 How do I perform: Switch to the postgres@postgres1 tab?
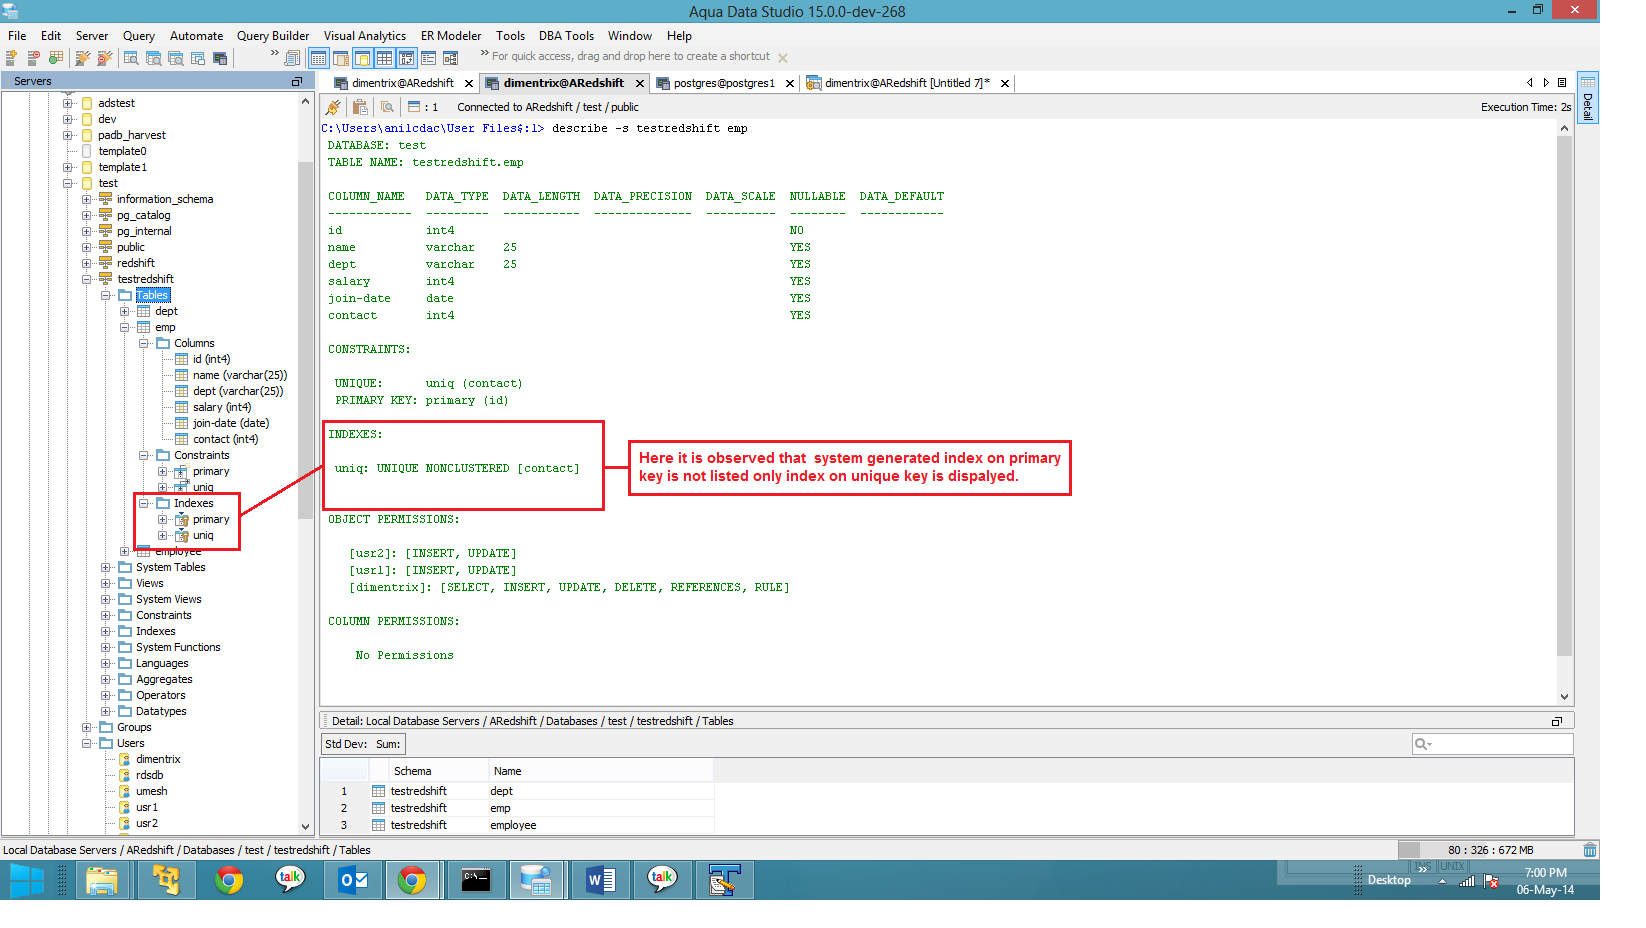[x=723, y=83]
